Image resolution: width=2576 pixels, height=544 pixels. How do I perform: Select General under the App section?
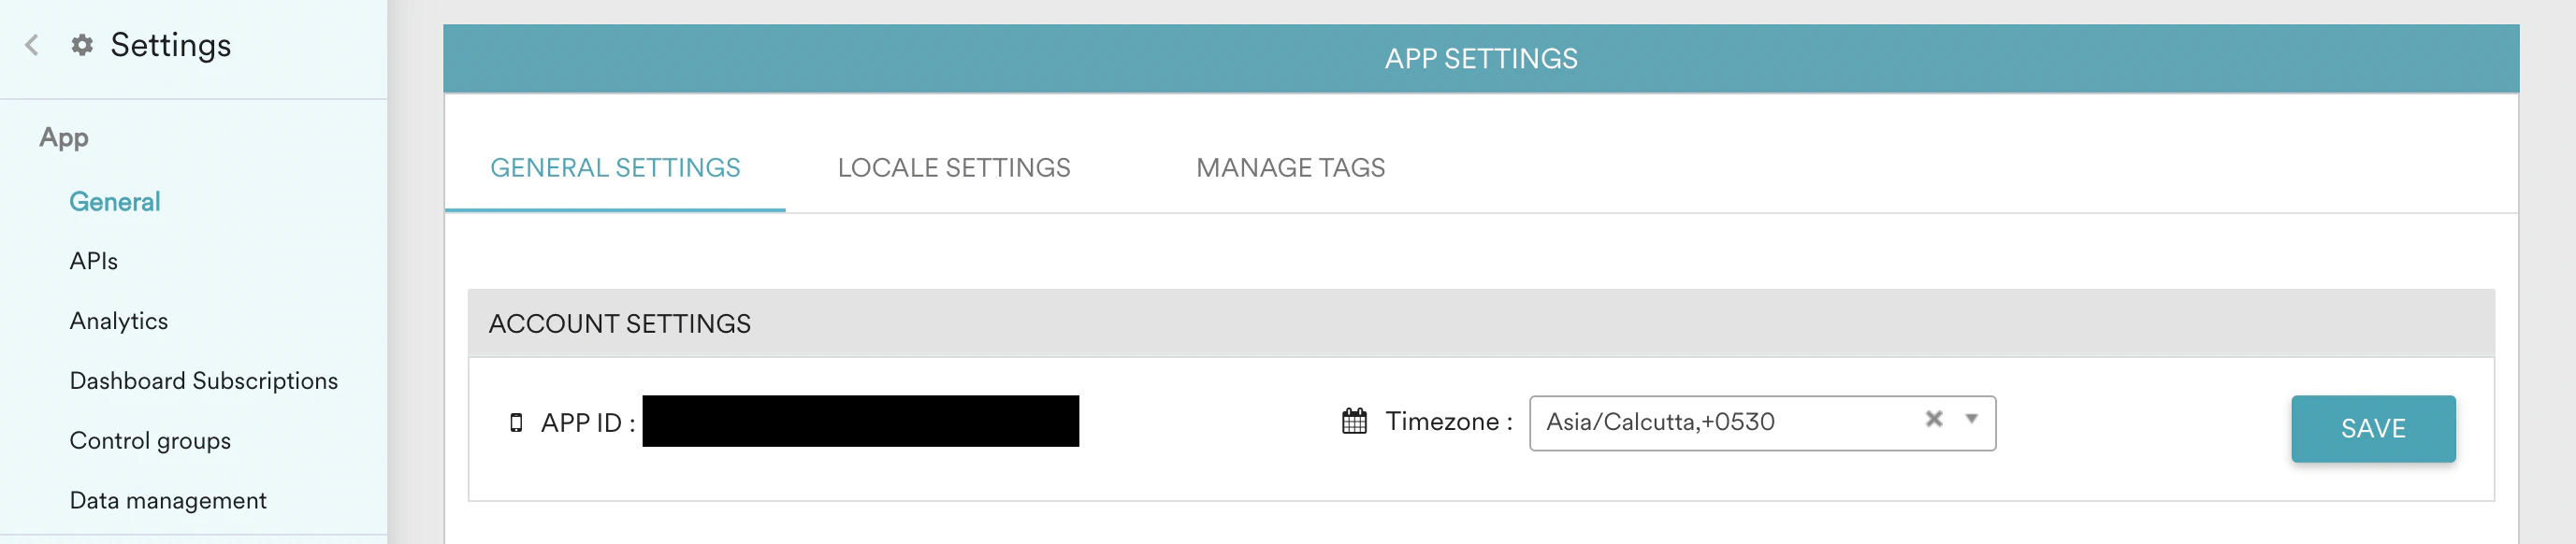point(114,201)
